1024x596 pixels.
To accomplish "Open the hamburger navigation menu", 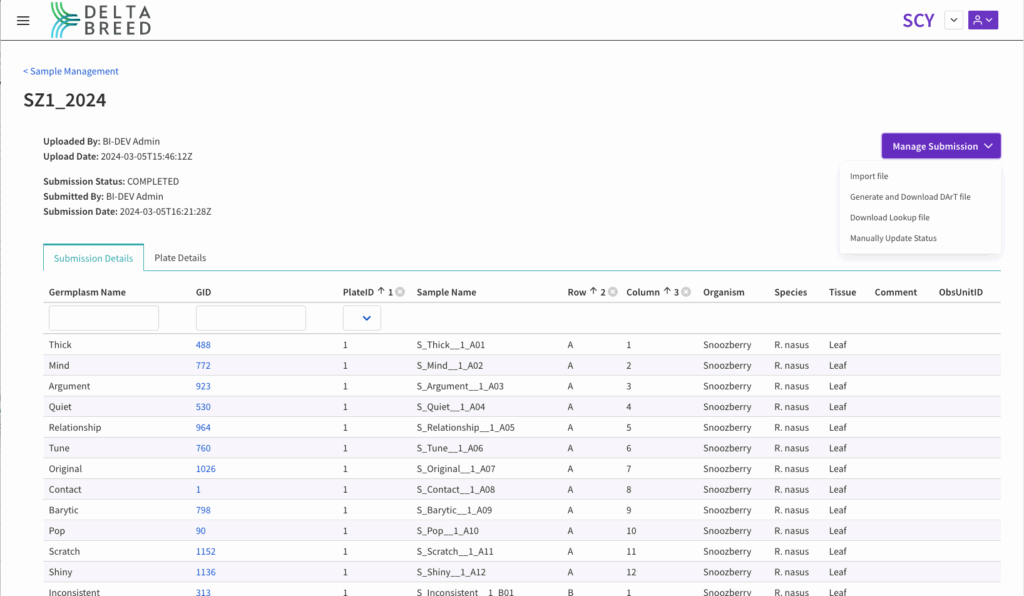I will [23, 20].
